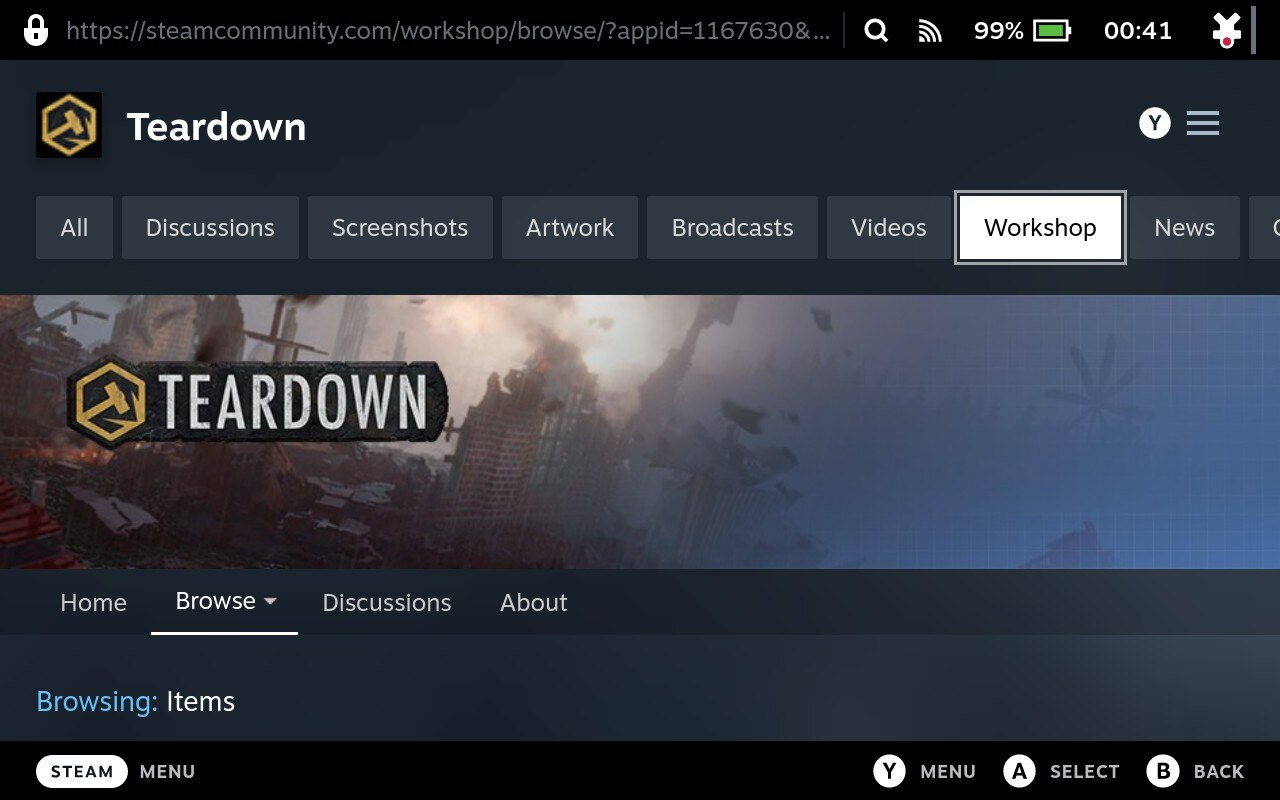Open the wireless signal status icon
The height and width of the screenshot is (800, 1280).
pos(930,32)
